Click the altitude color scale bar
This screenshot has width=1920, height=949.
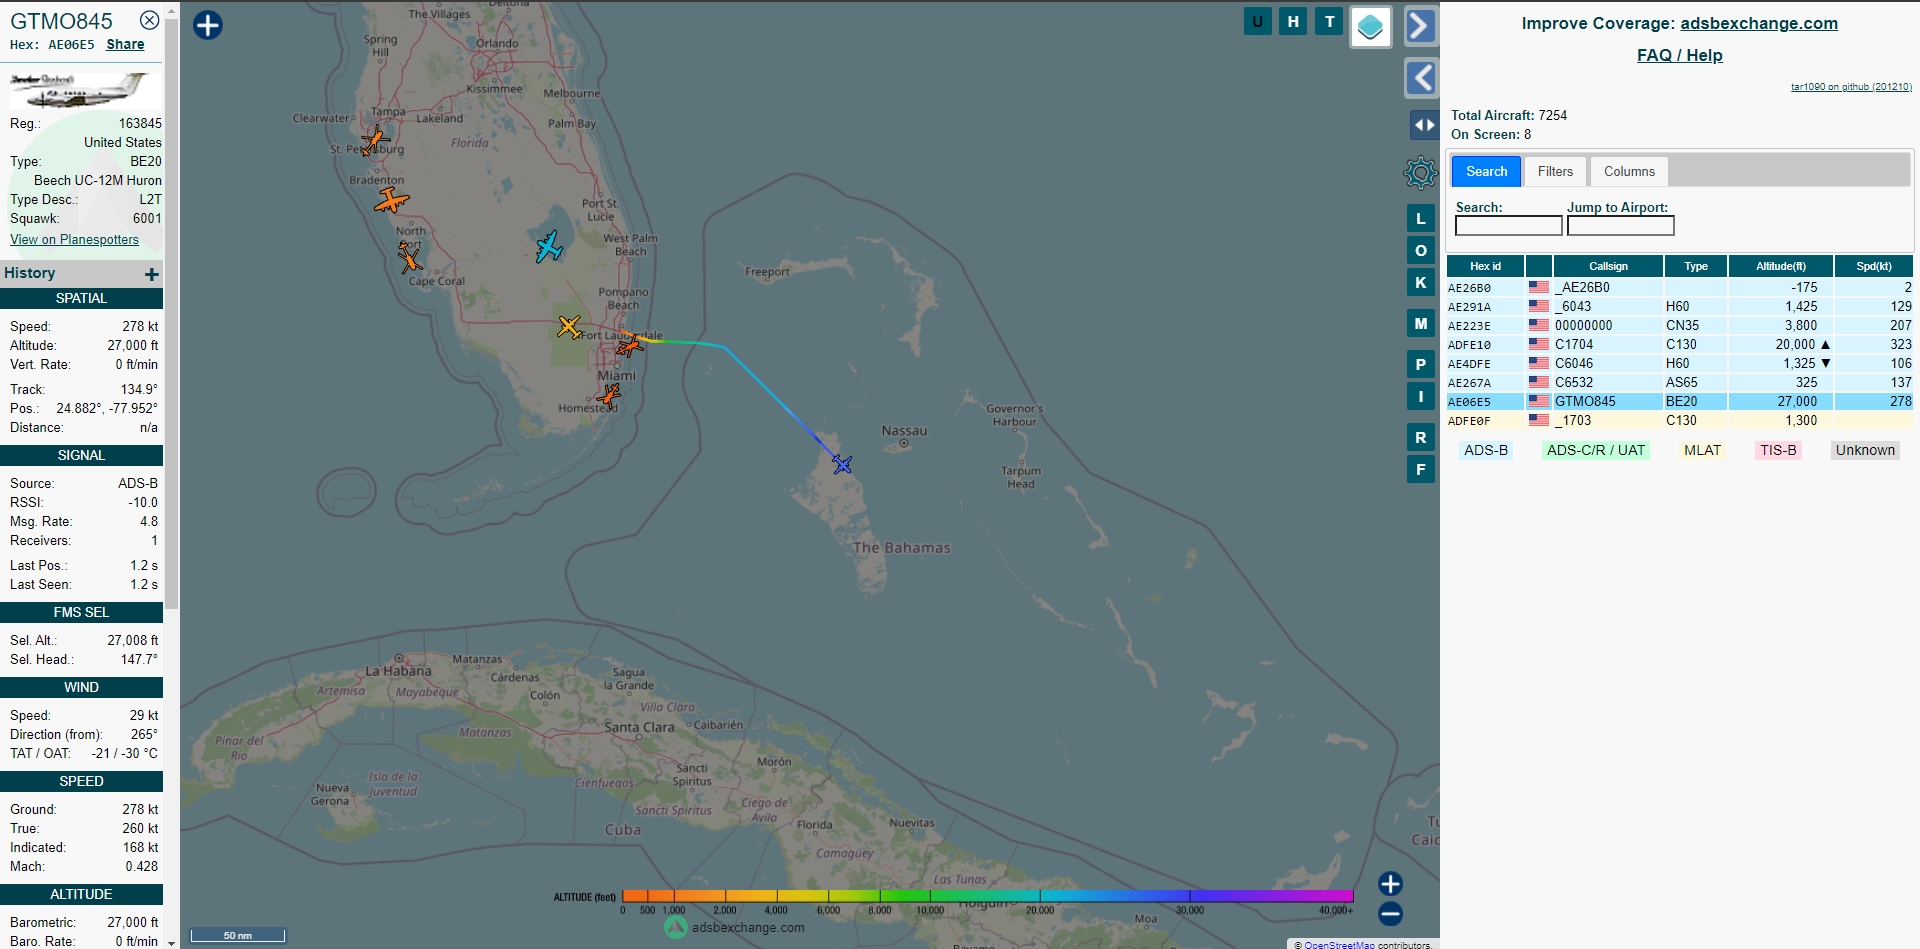tap(987, 896)
